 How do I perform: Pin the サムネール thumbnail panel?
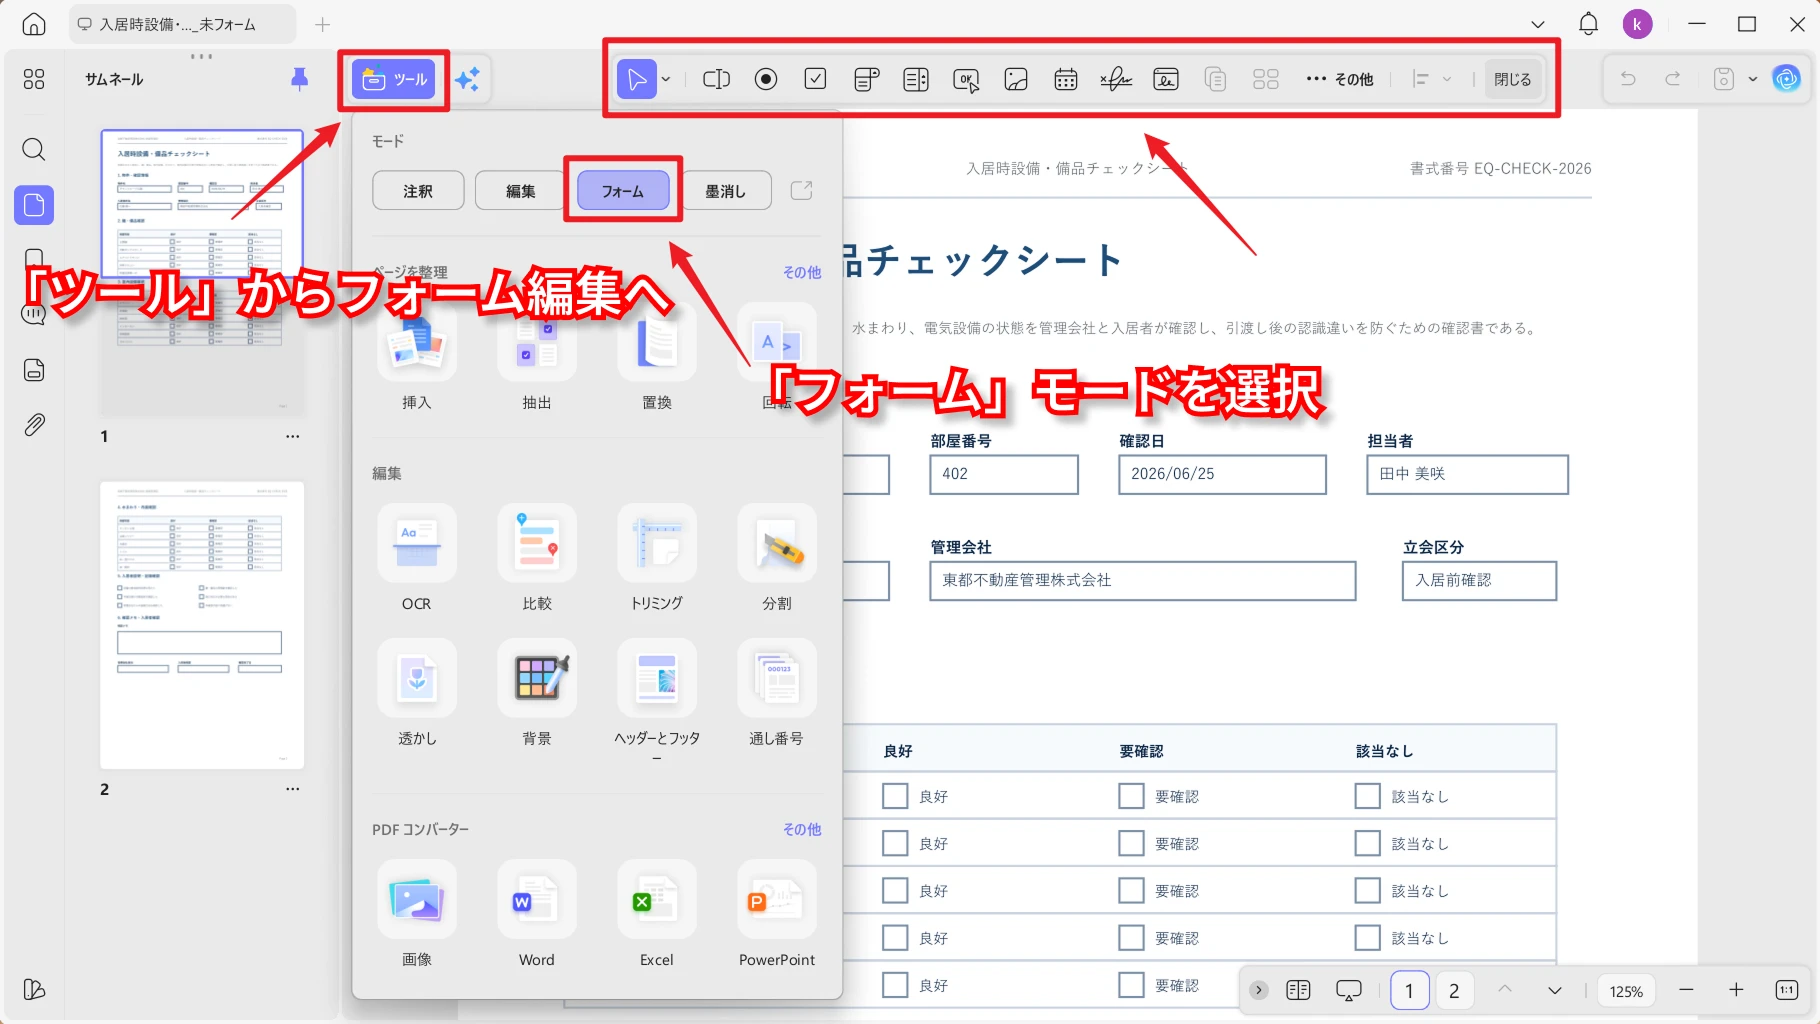[x=299, y=79]
